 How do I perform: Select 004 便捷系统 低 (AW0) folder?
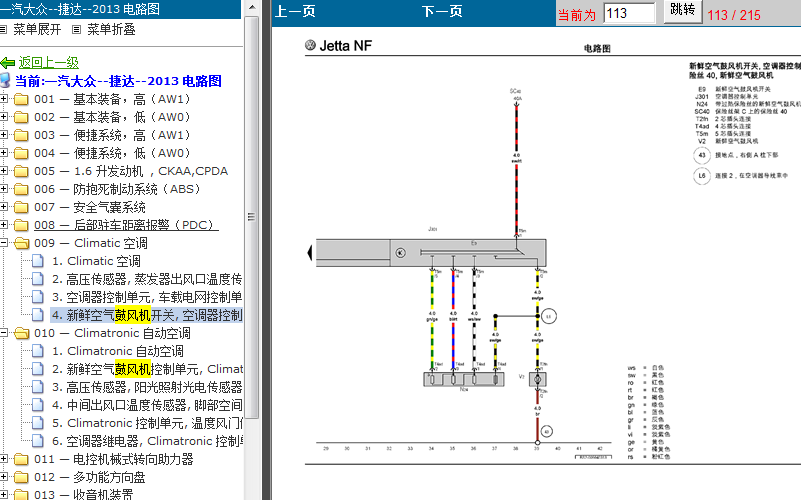point(112,153)
